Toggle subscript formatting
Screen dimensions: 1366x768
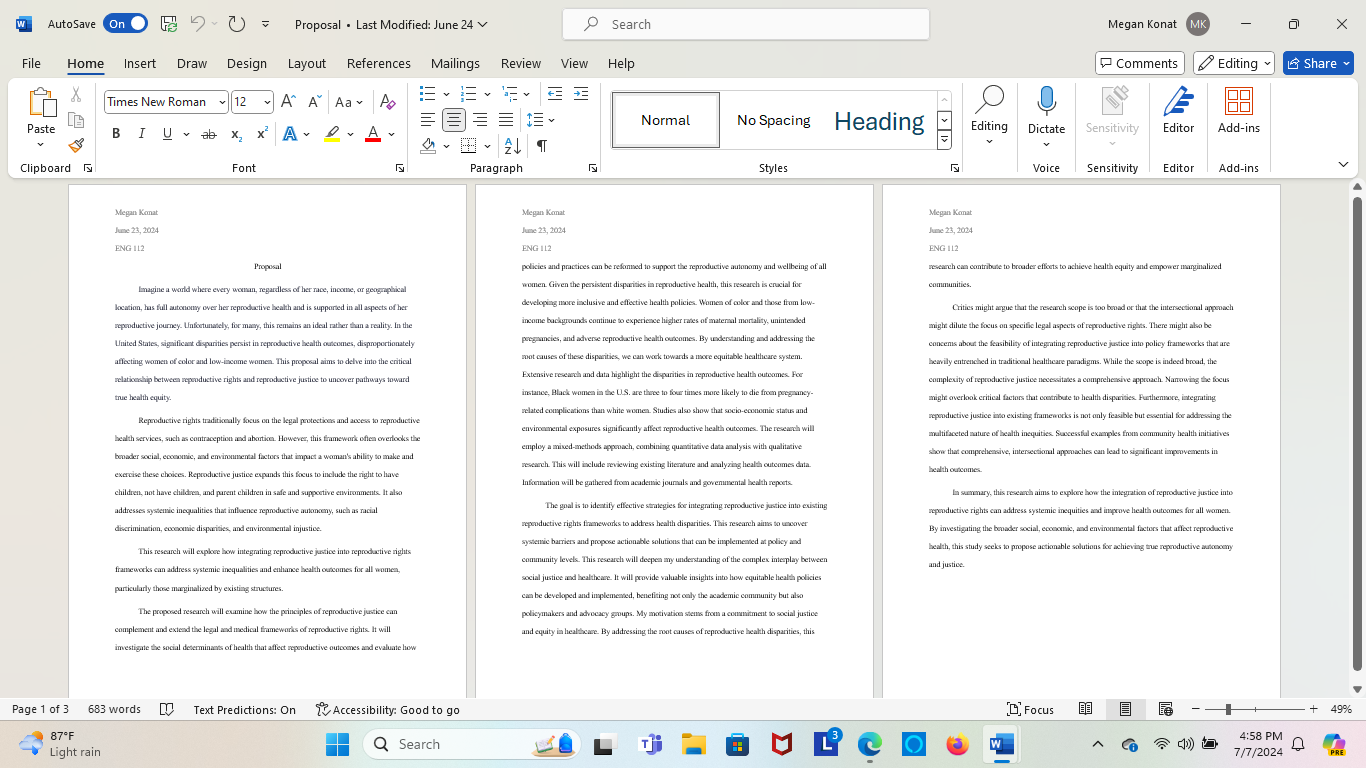click(x=234, y=133)
